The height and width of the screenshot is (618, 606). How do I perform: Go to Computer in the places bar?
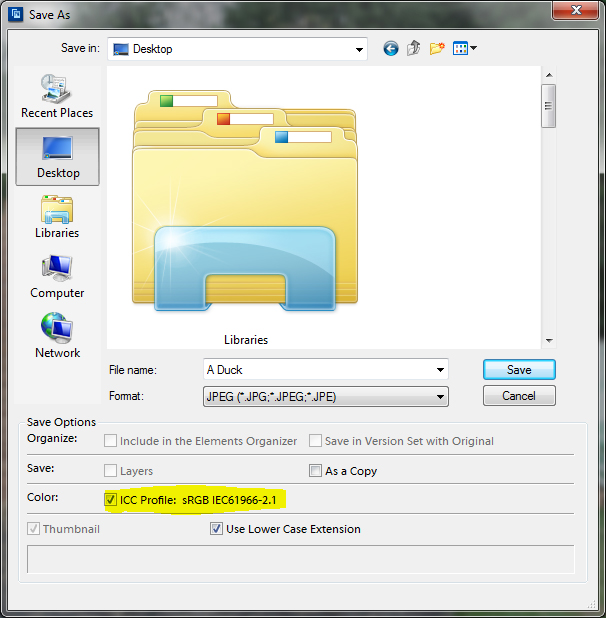click(x=57, y=277)
